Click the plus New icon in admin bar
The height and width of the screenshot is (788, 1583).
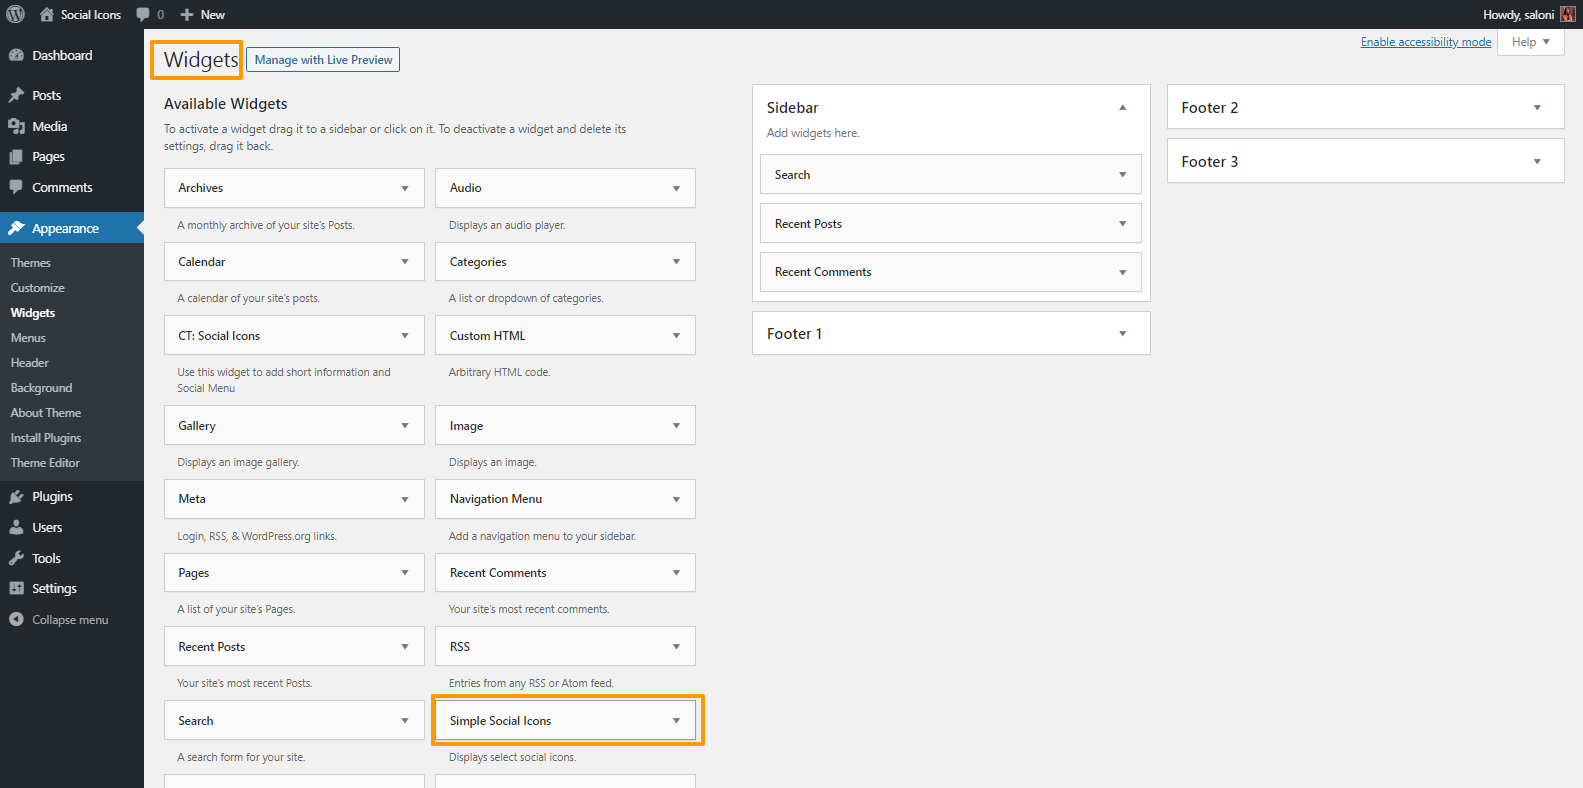coord(187,14)
